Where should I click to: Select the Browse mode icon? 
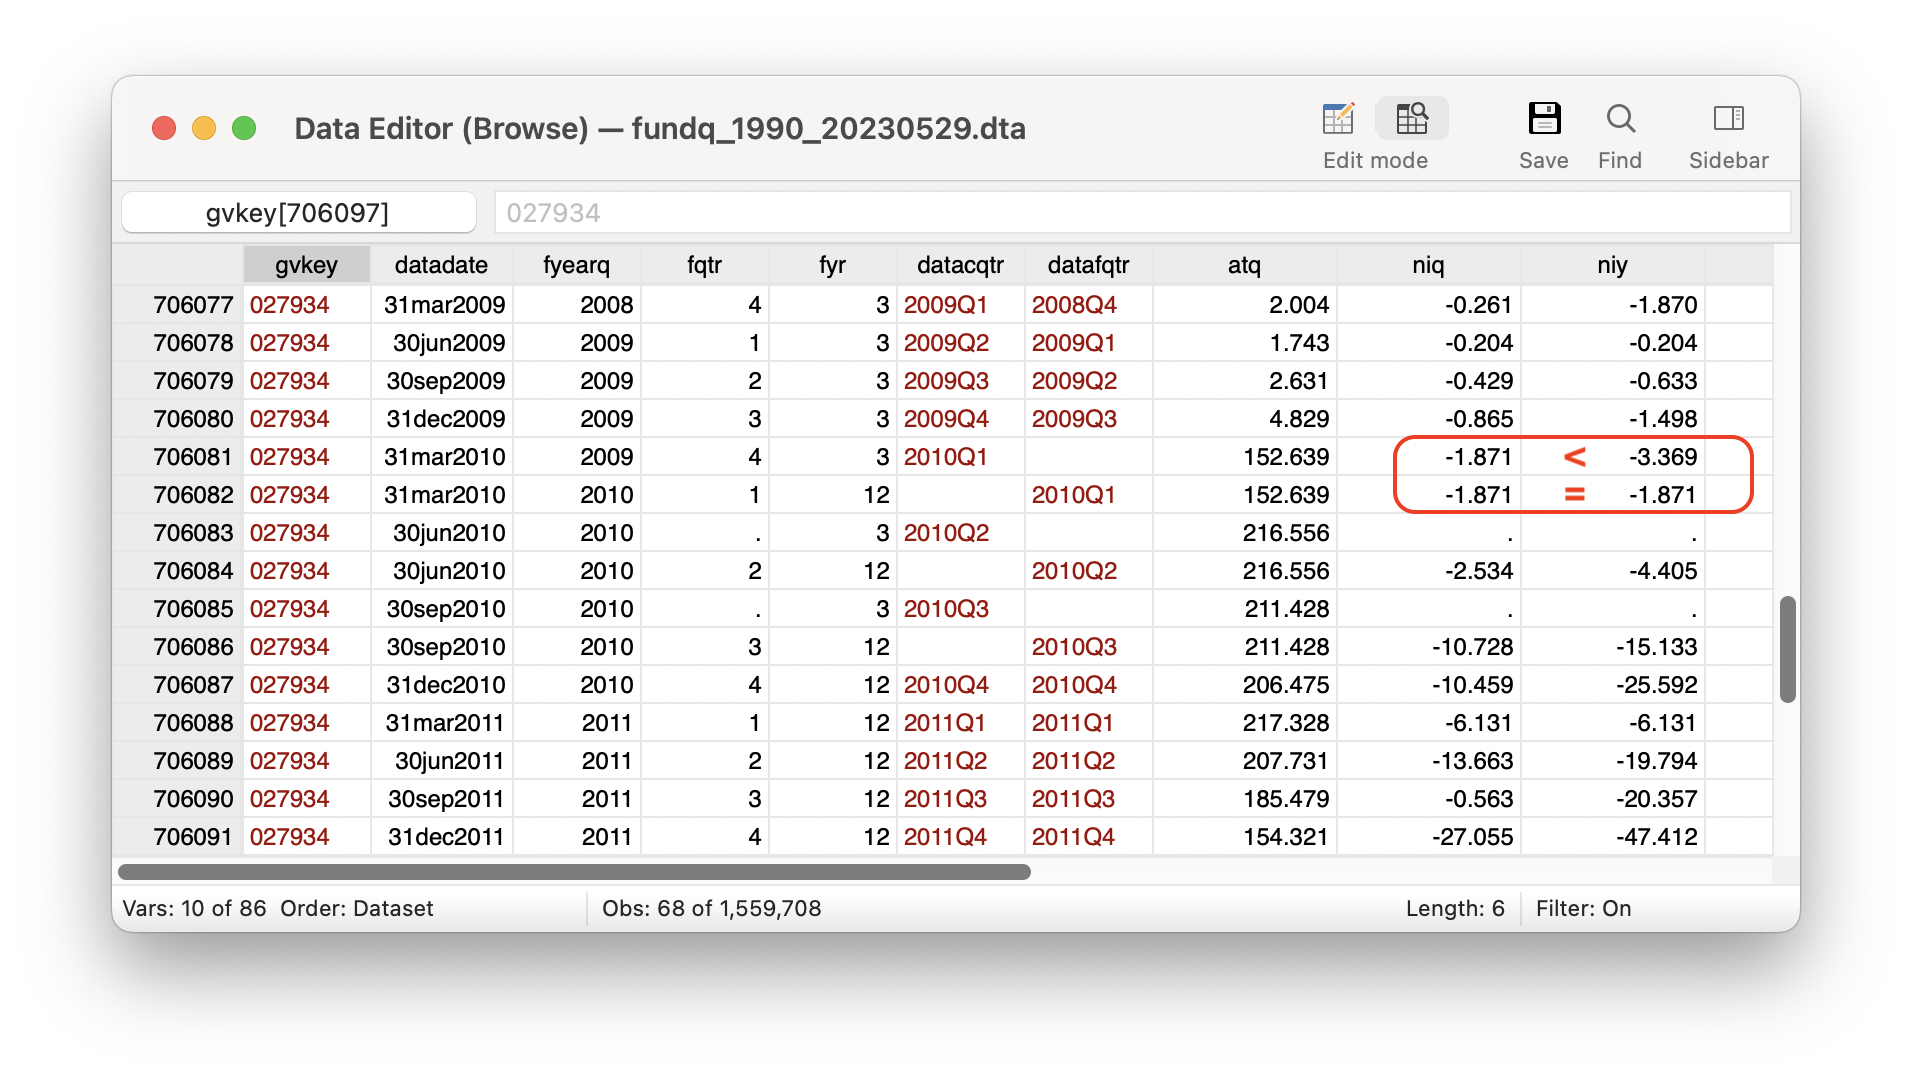click(1411, 119)
